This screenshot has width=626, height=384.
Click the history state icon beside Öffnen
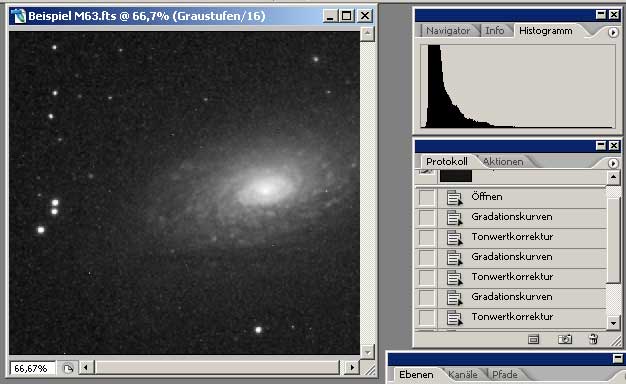(x=454, y=198)
